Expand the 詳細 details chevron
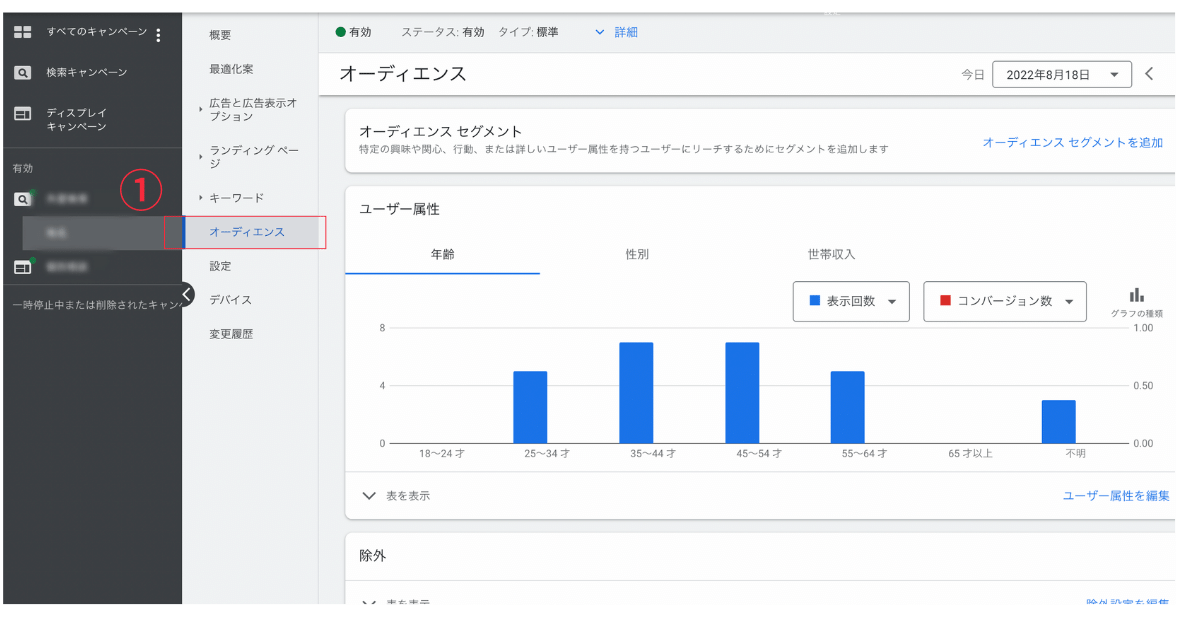This screenshot has width=1200, height=630. 600,32
